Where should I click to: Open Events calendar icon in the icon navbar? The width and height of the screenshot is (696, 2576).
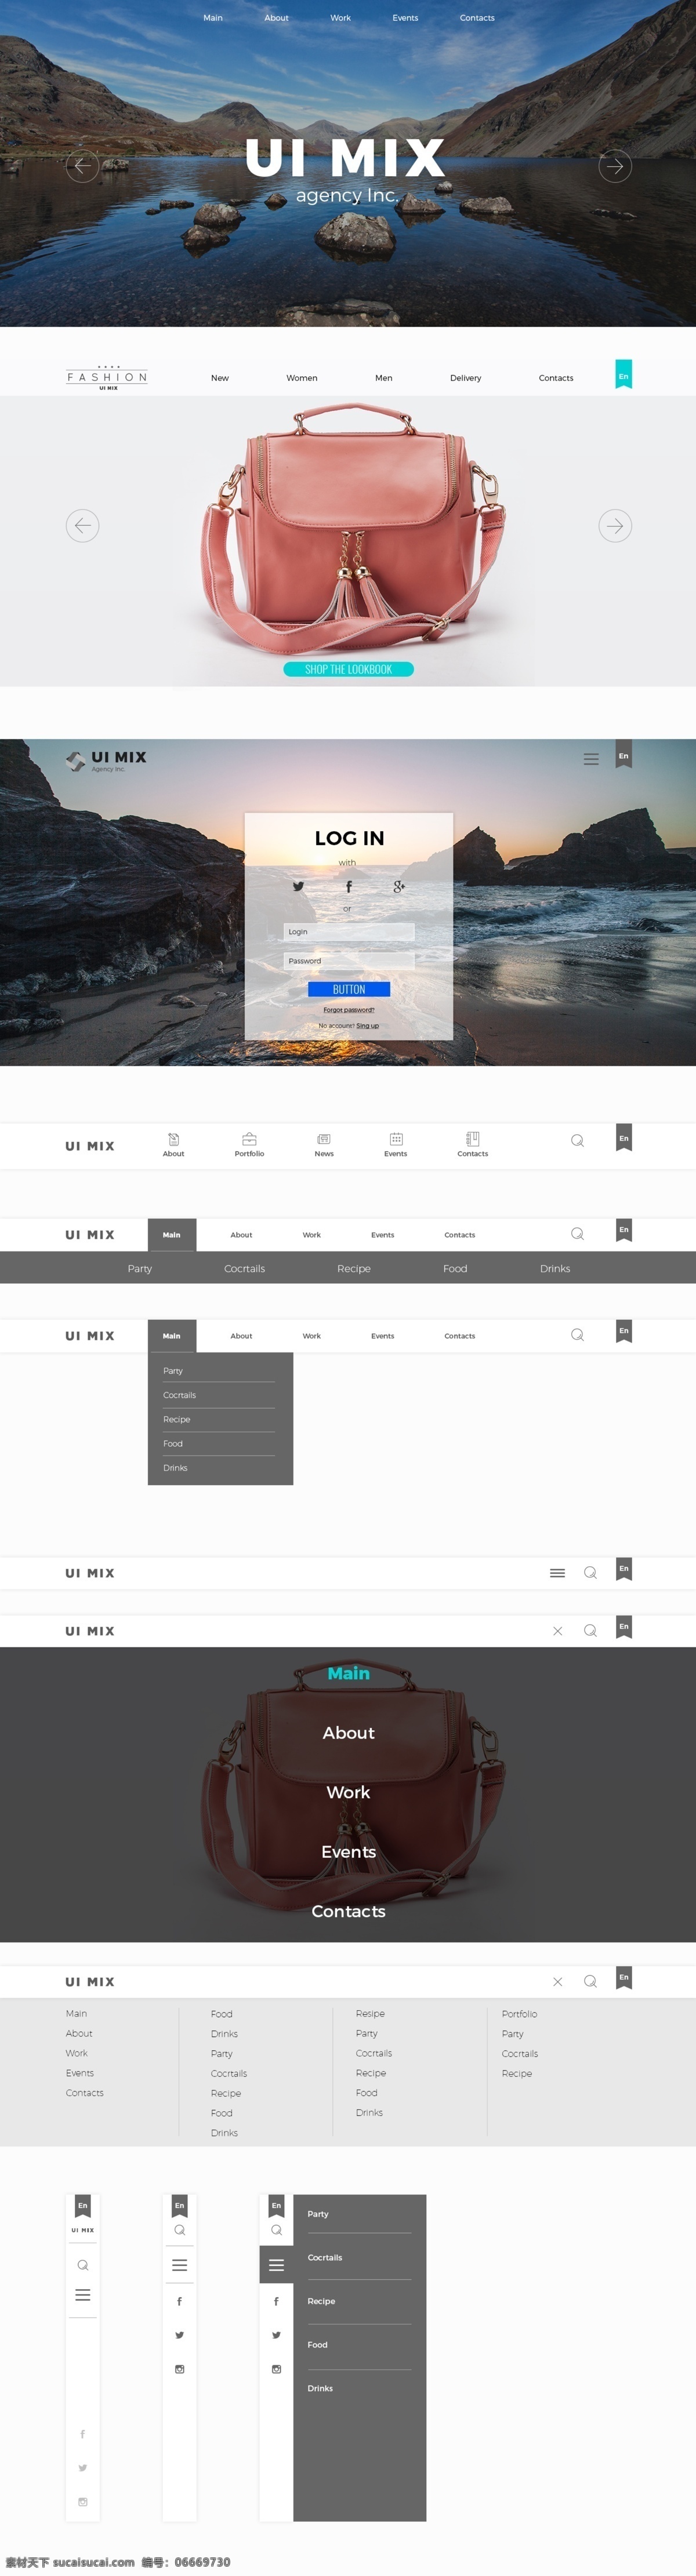(x=396, y=1145)
